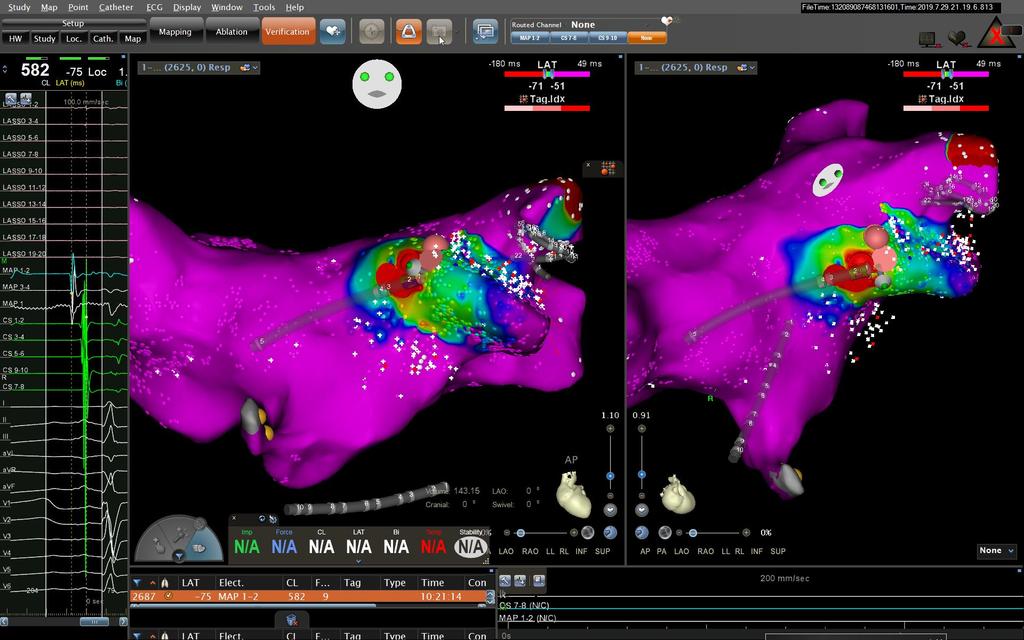Click the Stability N/A indicator

pos(471,546)
